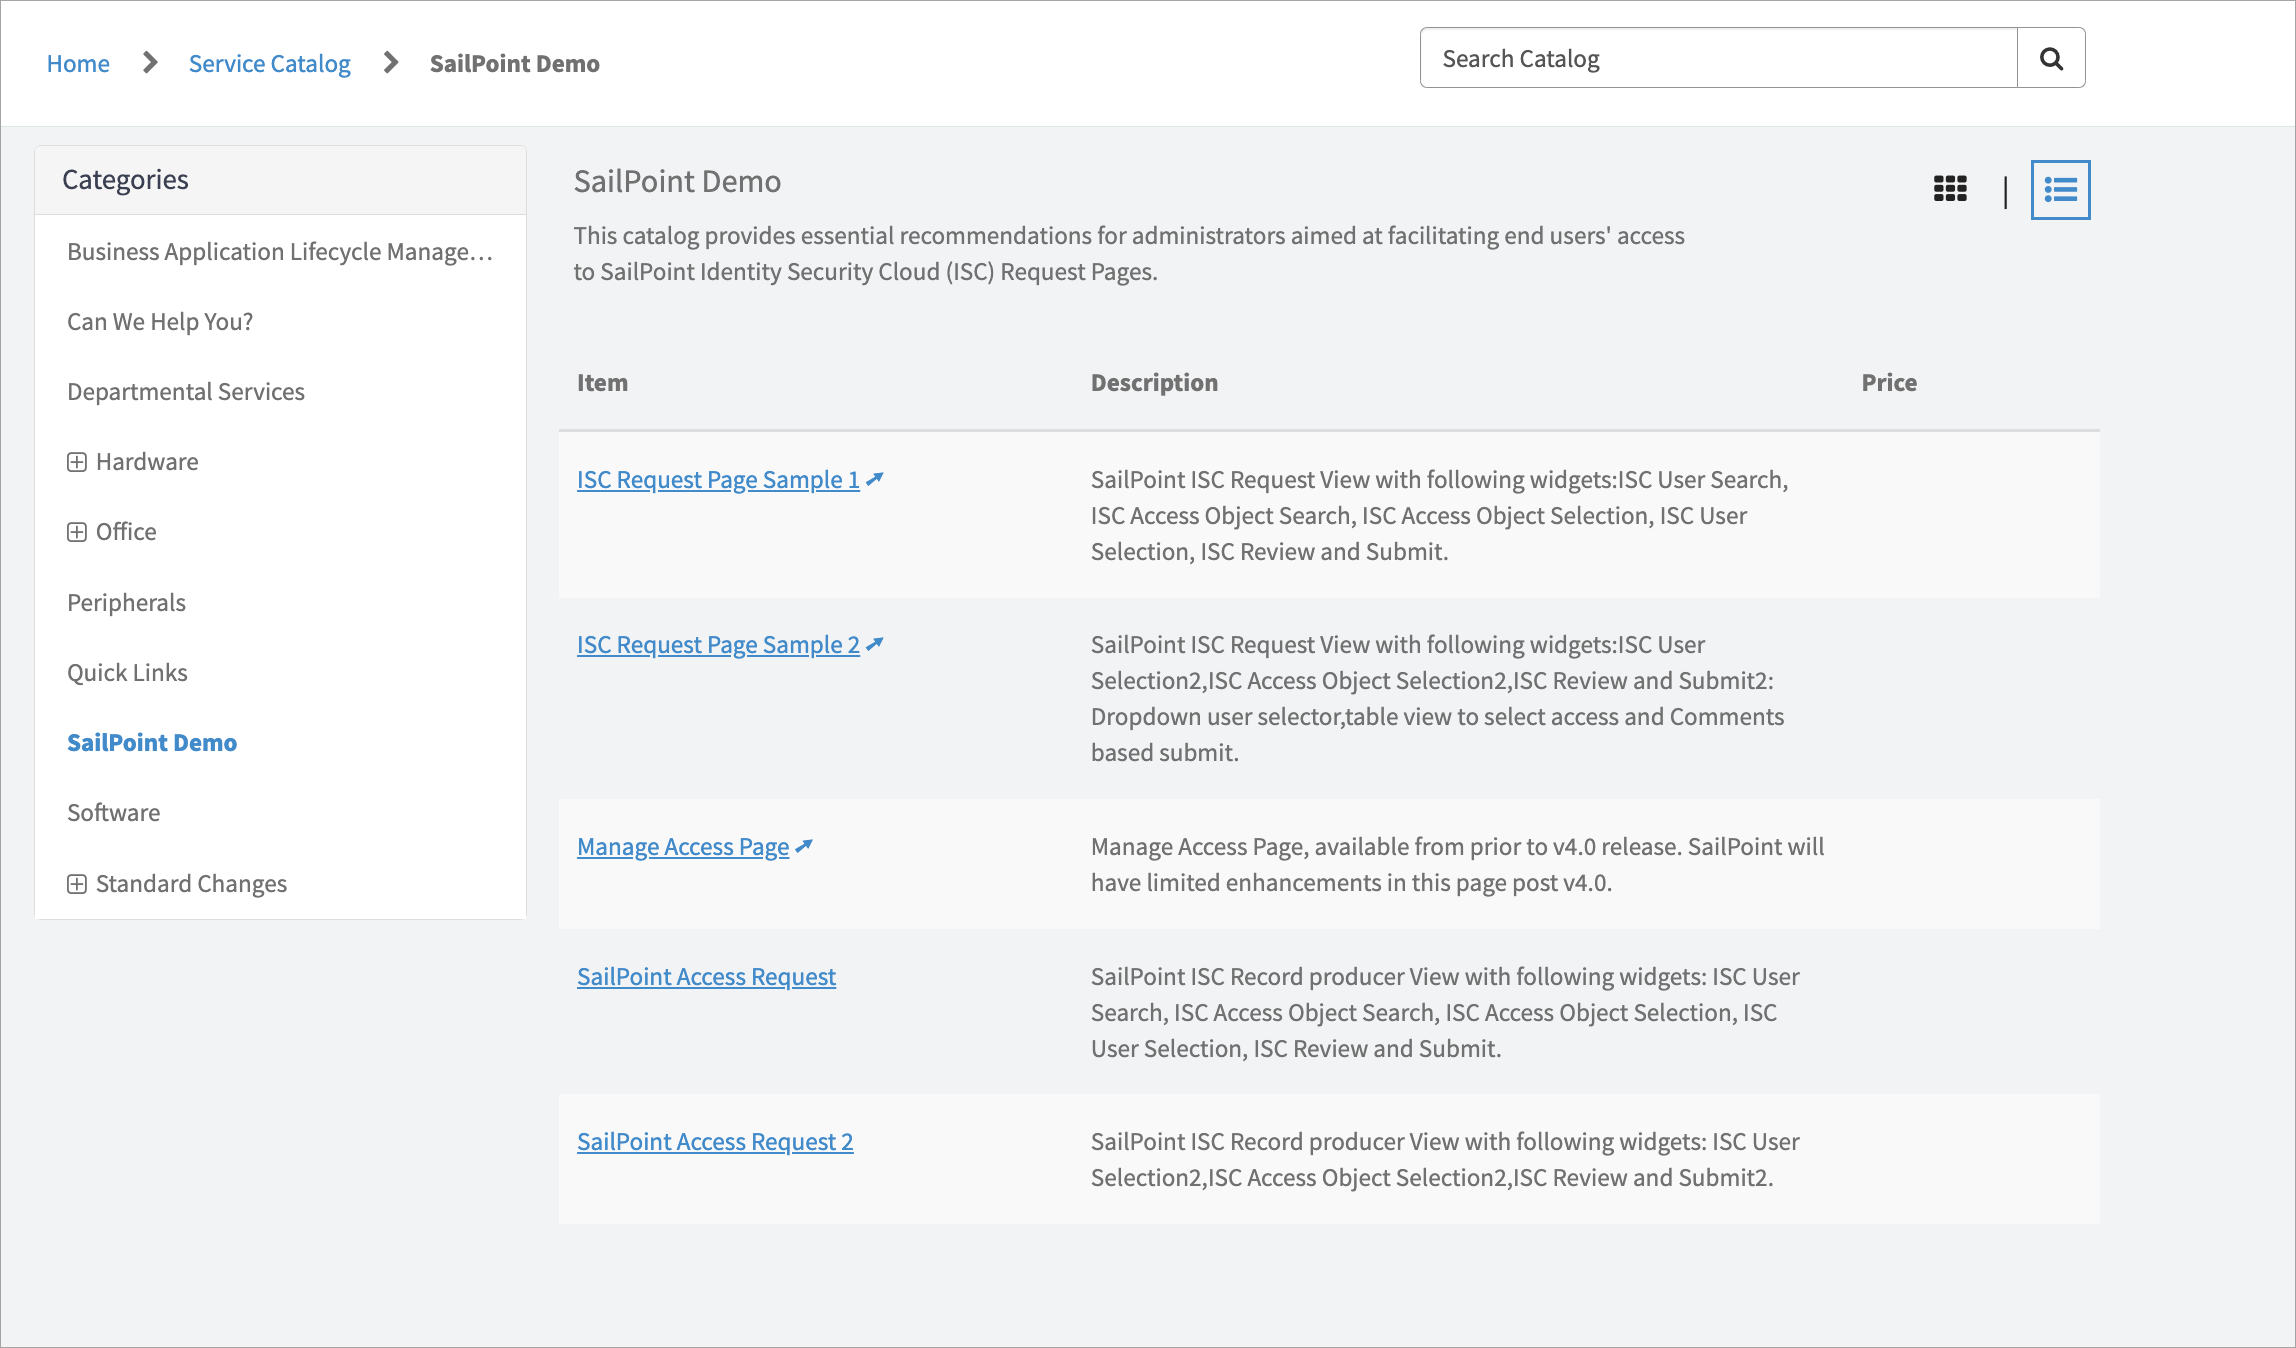Open ISC Request Page Sample 2
Viewport: 2296px width, 1348px height.
[x=718, y=644]
